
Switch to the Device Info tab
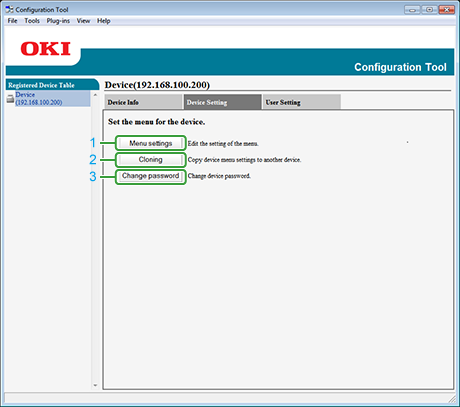[143, 102]
